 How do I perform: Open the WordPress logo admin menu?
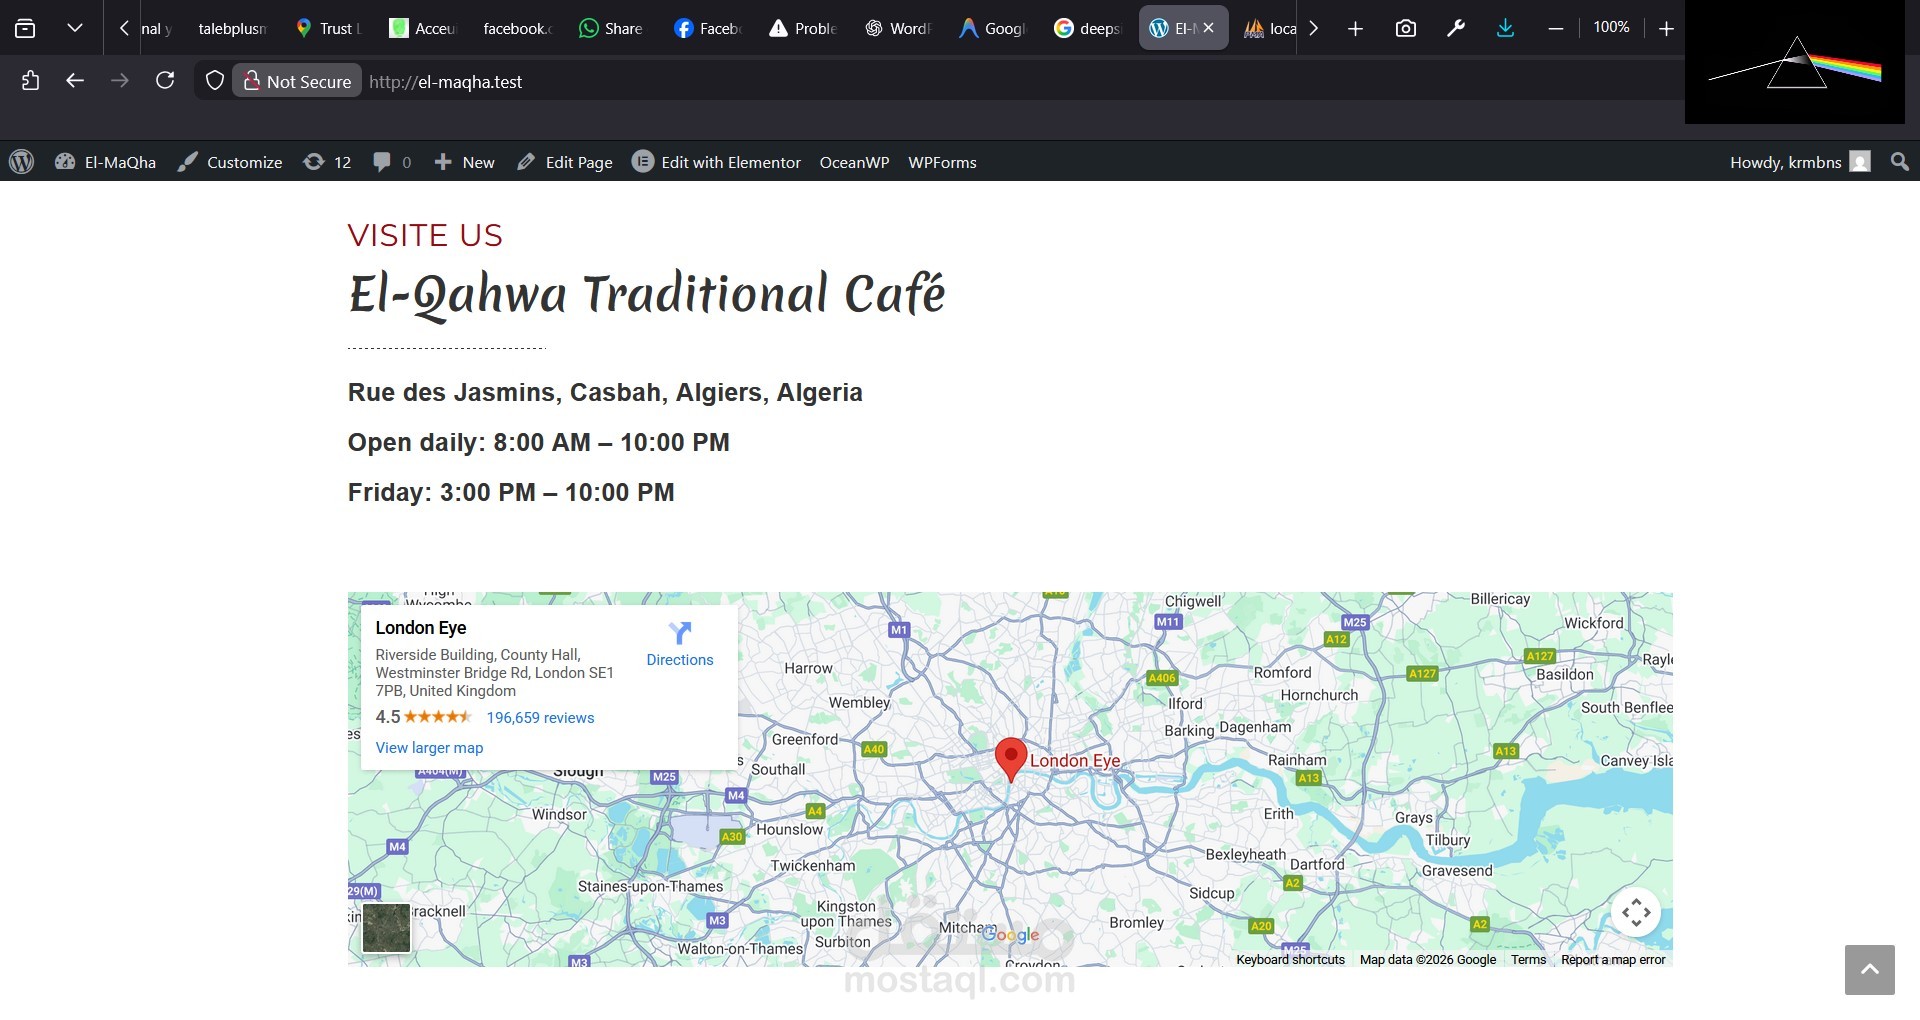tap(21, 162)
